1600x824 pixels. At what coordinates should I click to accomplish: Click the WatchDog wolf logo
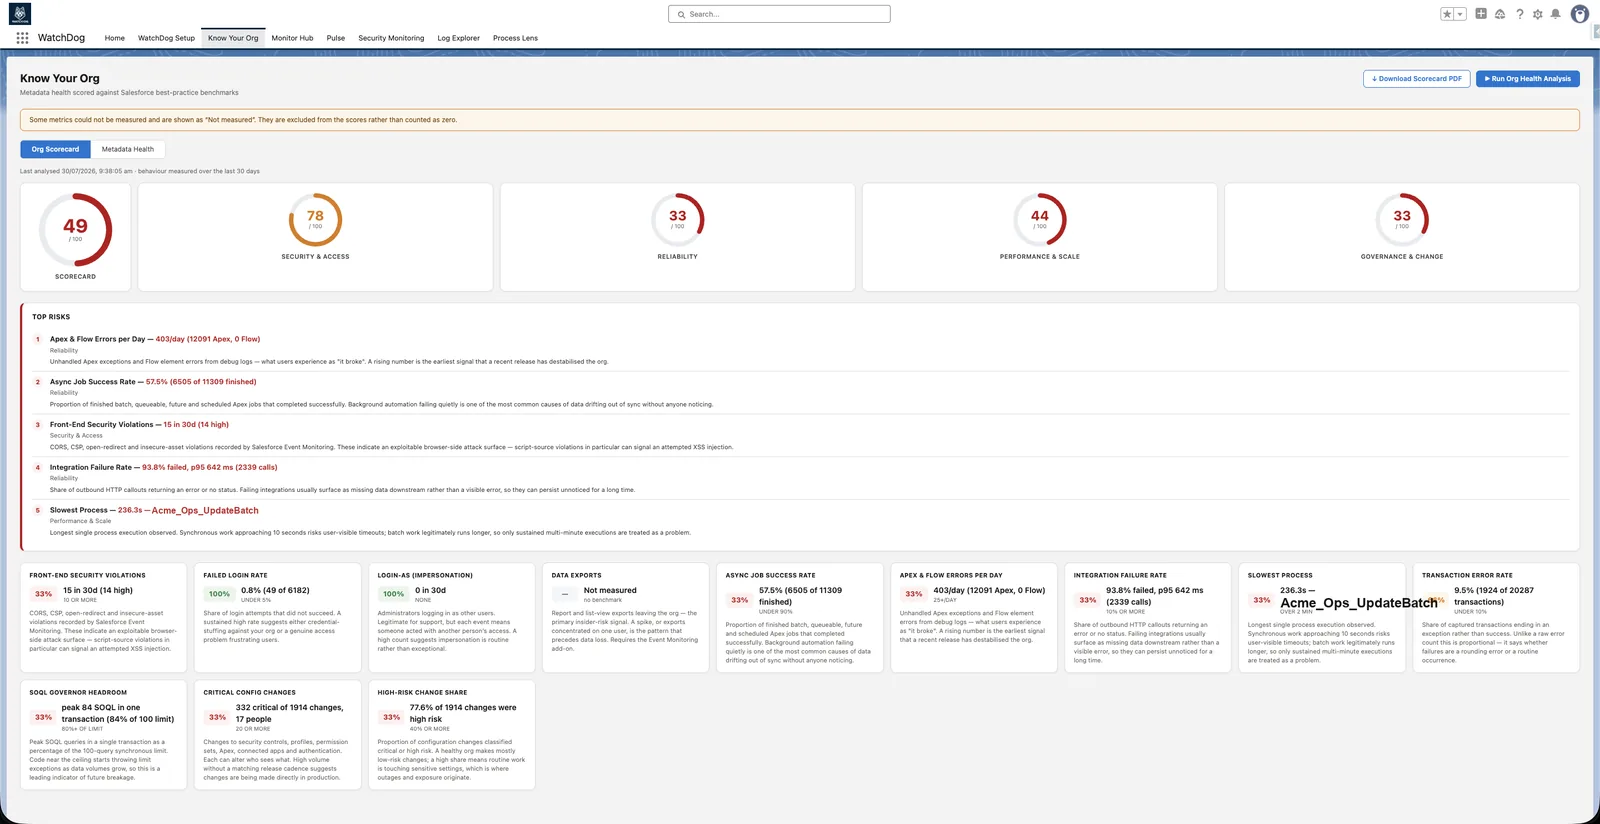click(x=19, y=14)
